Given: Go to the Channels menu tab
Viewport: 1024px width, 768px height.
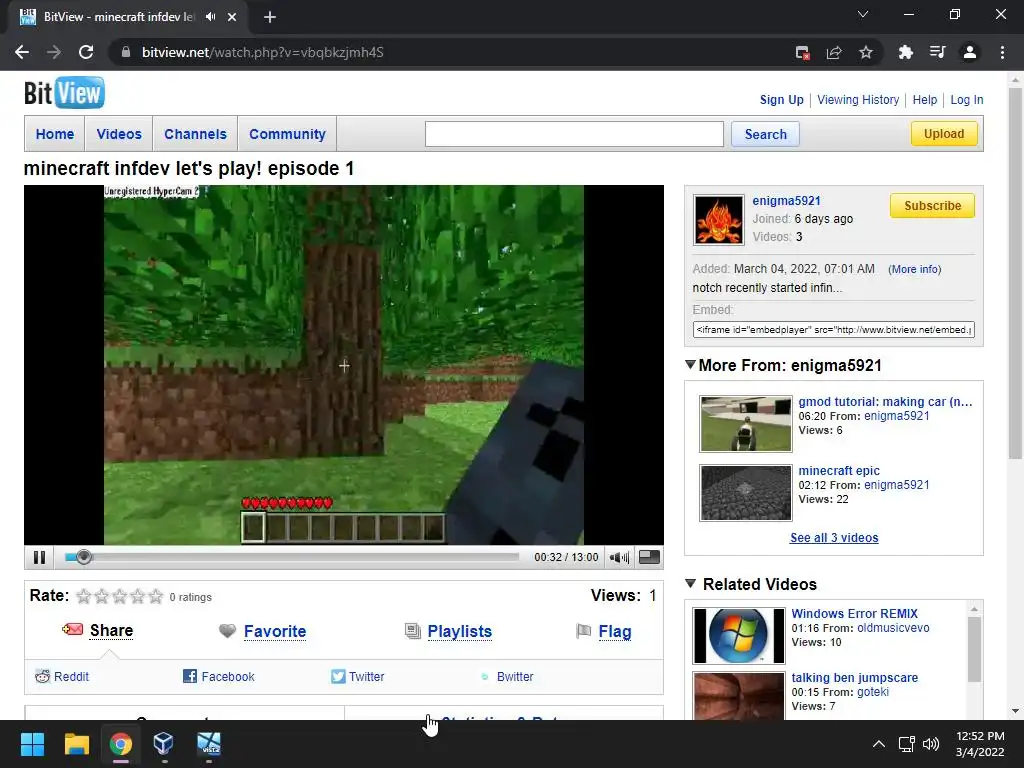Looking at the screenshot, I should [x=195, y=134].
